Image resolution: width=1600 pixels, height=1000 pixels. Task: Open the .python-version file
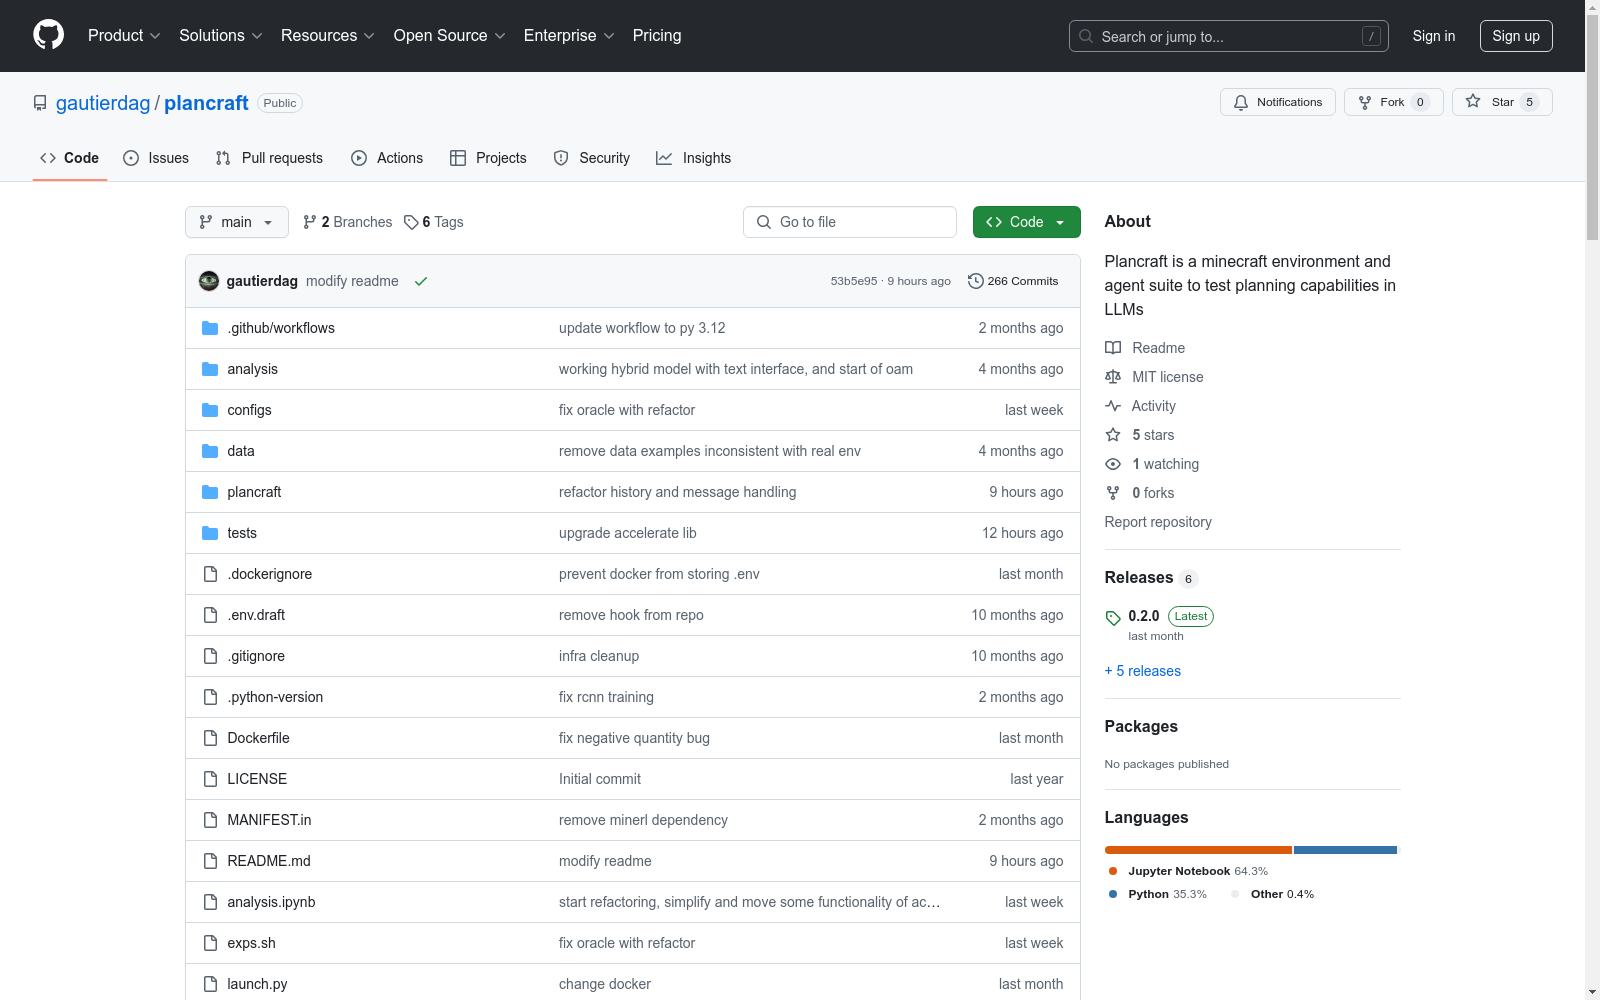(x=275, y=697)
